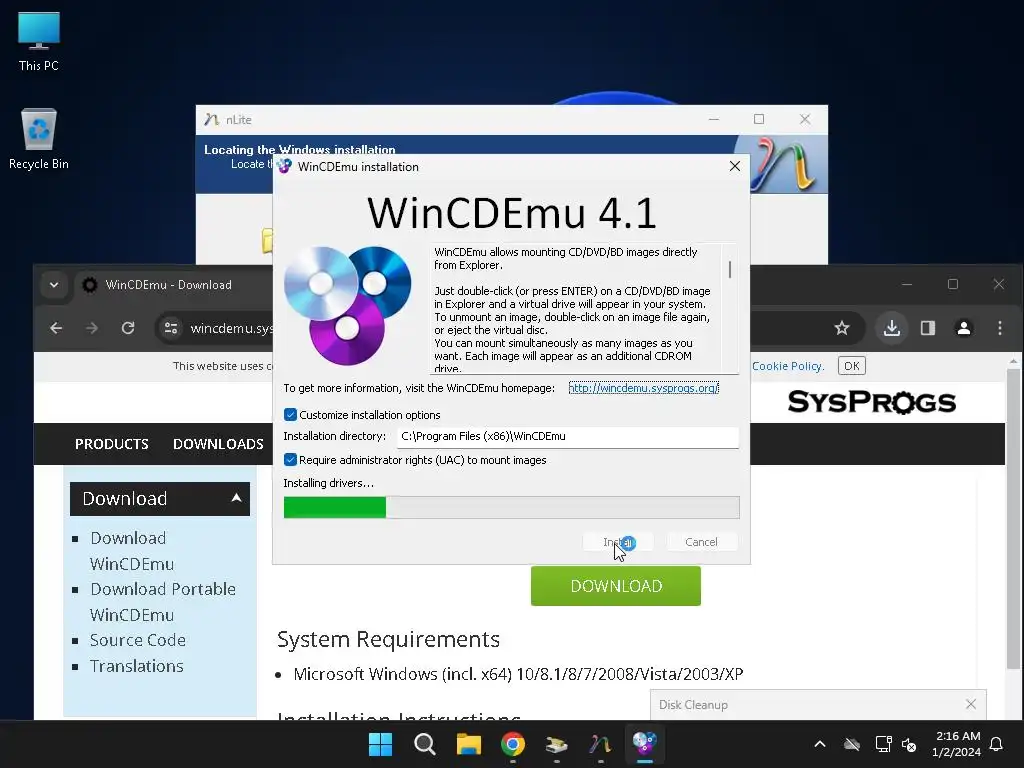The height and width of the screenshot is (768, 1024).
Task: Bookmark this page with star icon
Action: point(842,328)
